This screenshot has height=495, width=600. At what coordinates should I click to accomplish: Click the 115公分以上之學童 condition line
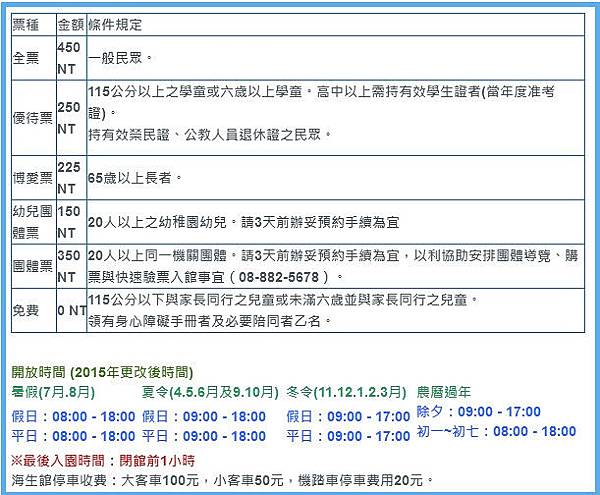coord(321,102)
